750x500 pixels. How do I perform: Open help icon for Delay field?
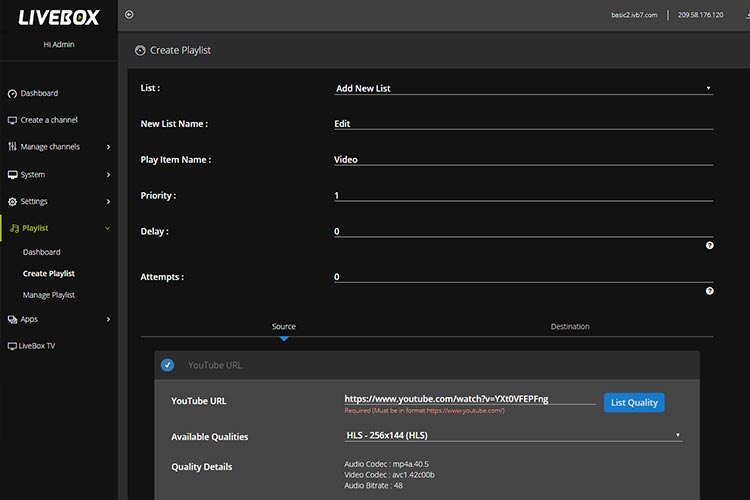(709, 245)
